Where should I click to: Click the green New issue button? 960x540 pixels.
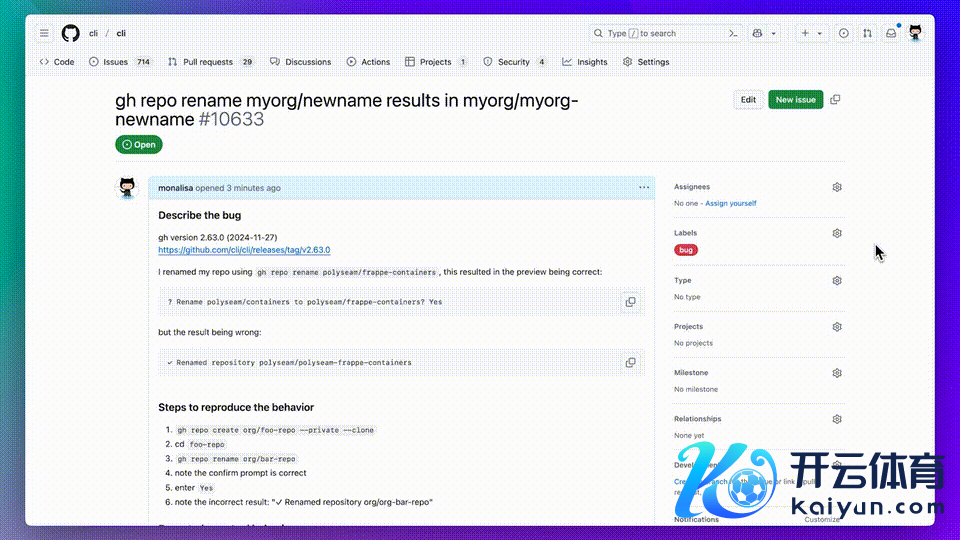pyautogui.click(x=795, y=100)
